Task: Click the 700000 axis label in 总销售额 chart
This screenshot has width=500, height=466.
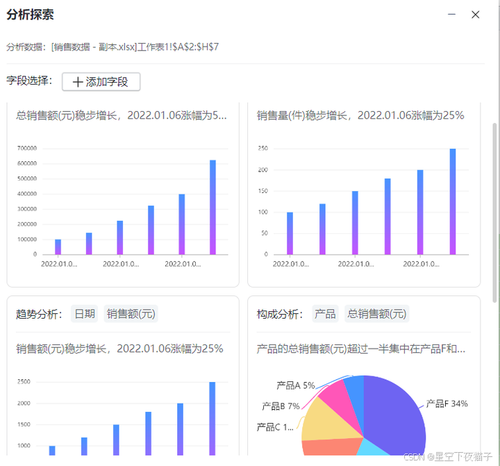Action: coord(27,148)
